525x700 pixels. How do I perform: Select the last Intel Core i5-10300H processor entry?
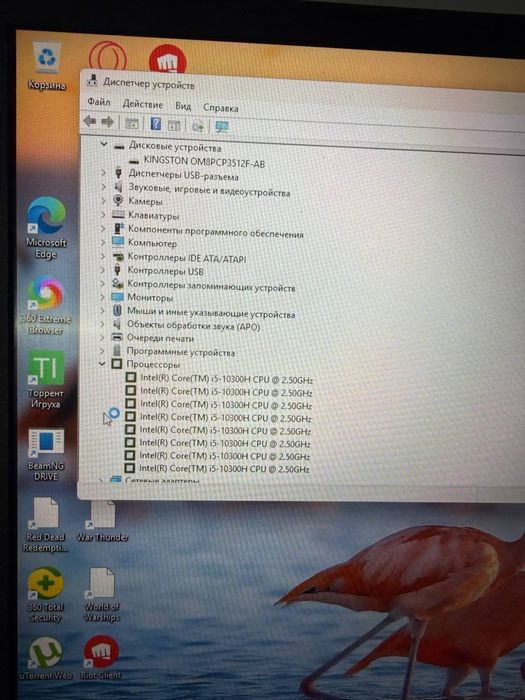[x=224, y=468]
